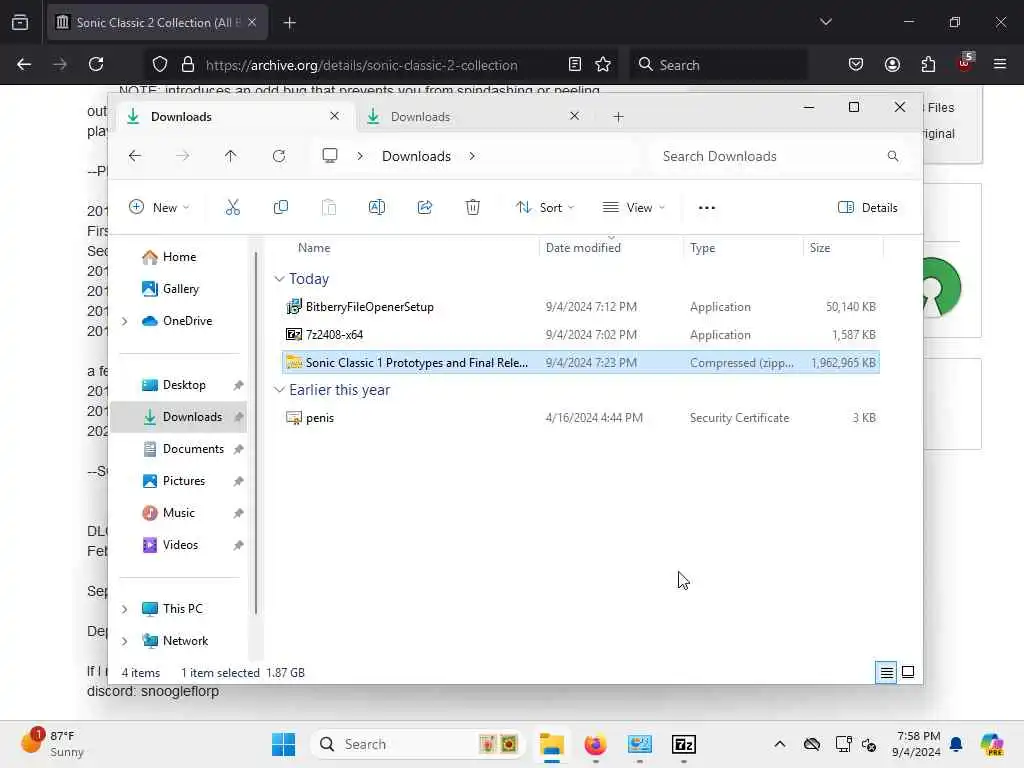
Task: Open the Windows Start menu
Action: tap(283, 744)
